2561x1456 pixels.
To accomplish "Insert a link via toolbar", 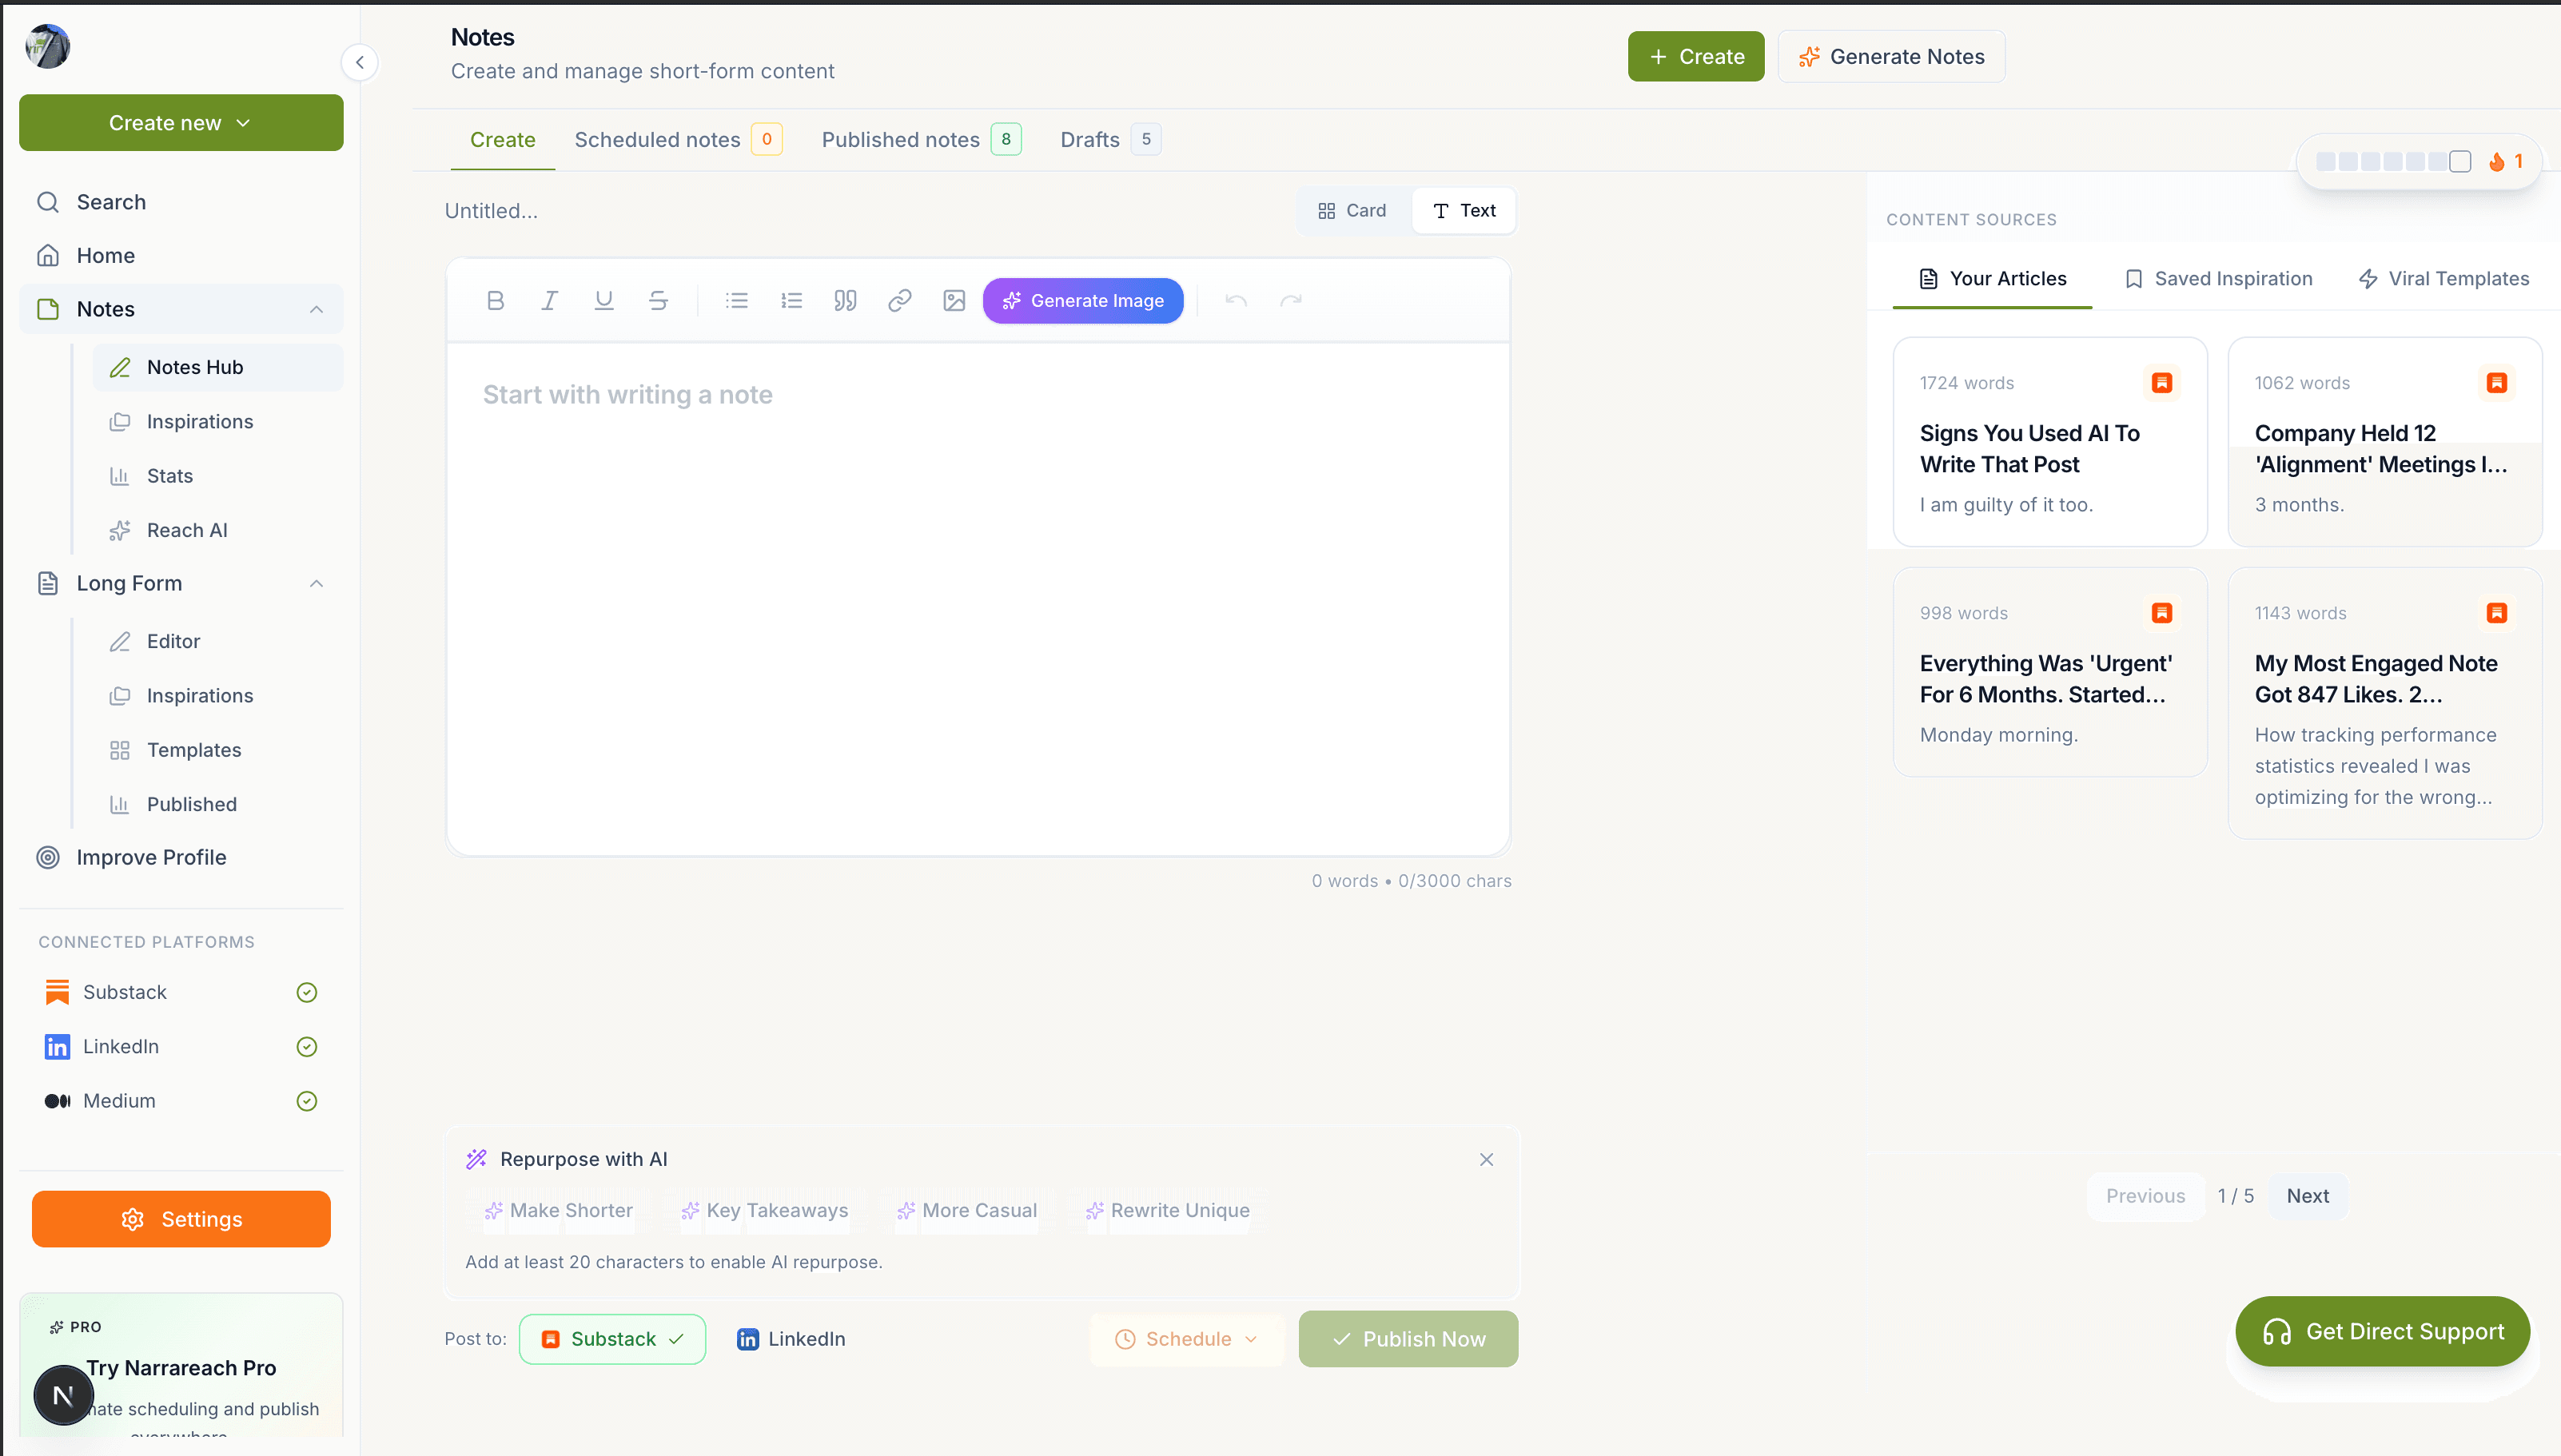I will click(900, 300).
